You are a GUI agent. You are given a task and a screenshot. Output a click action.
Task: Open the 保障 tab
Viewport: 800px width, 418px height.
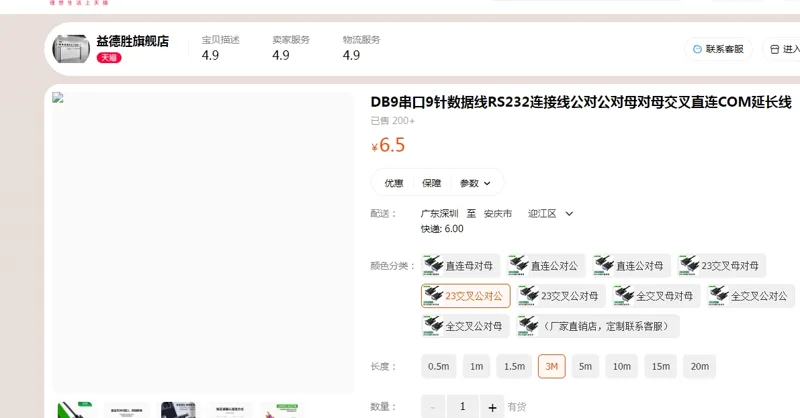point(432,183)
